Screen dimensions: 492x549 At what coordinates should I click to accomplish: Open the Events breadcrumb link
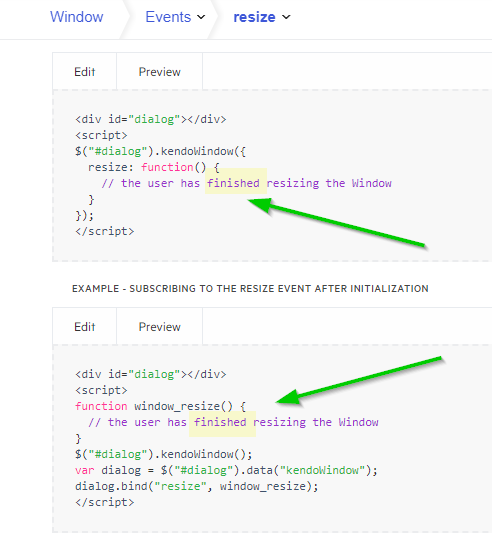[x=168, y=17]
